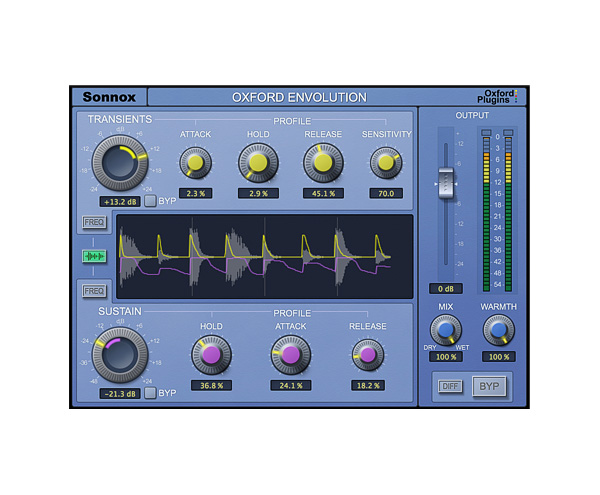Toggle the lower FREQ button for Sustain
Screen dimensions: 600x495
click(94, 291)
